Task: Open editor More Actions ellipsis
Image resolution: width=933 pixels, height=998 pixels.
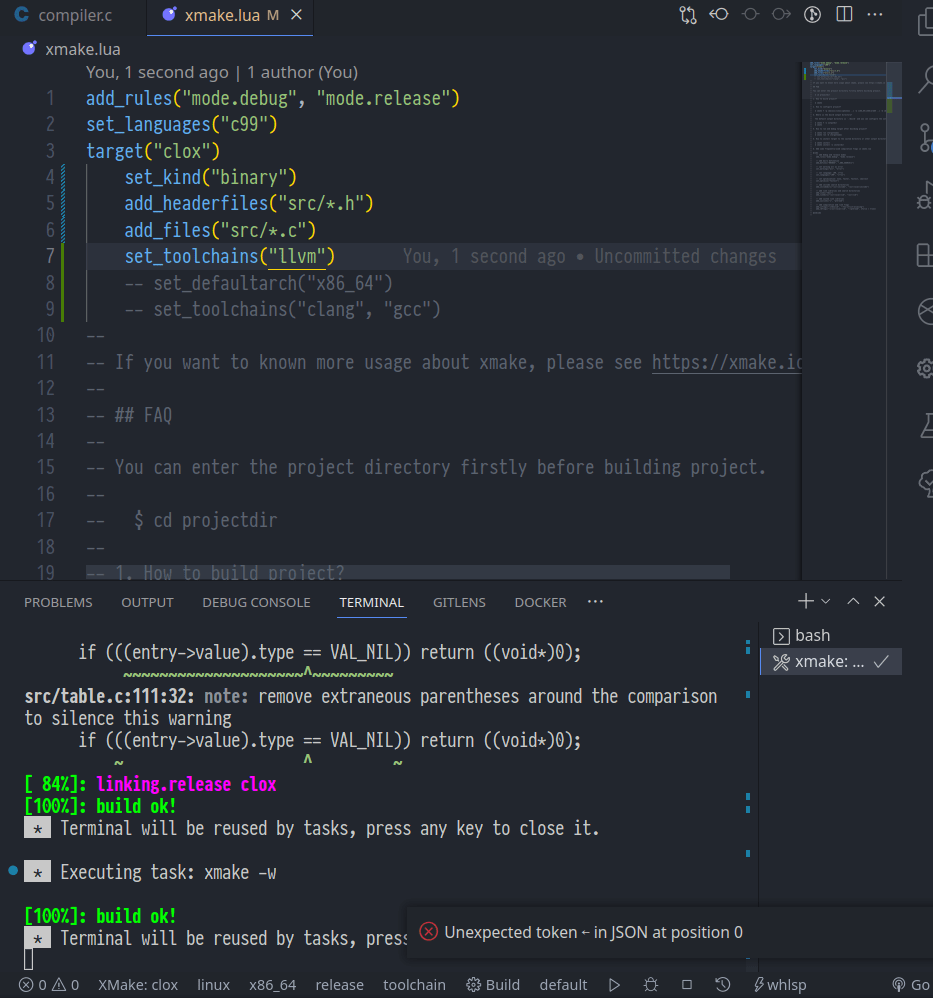Action: click(875, 15)
